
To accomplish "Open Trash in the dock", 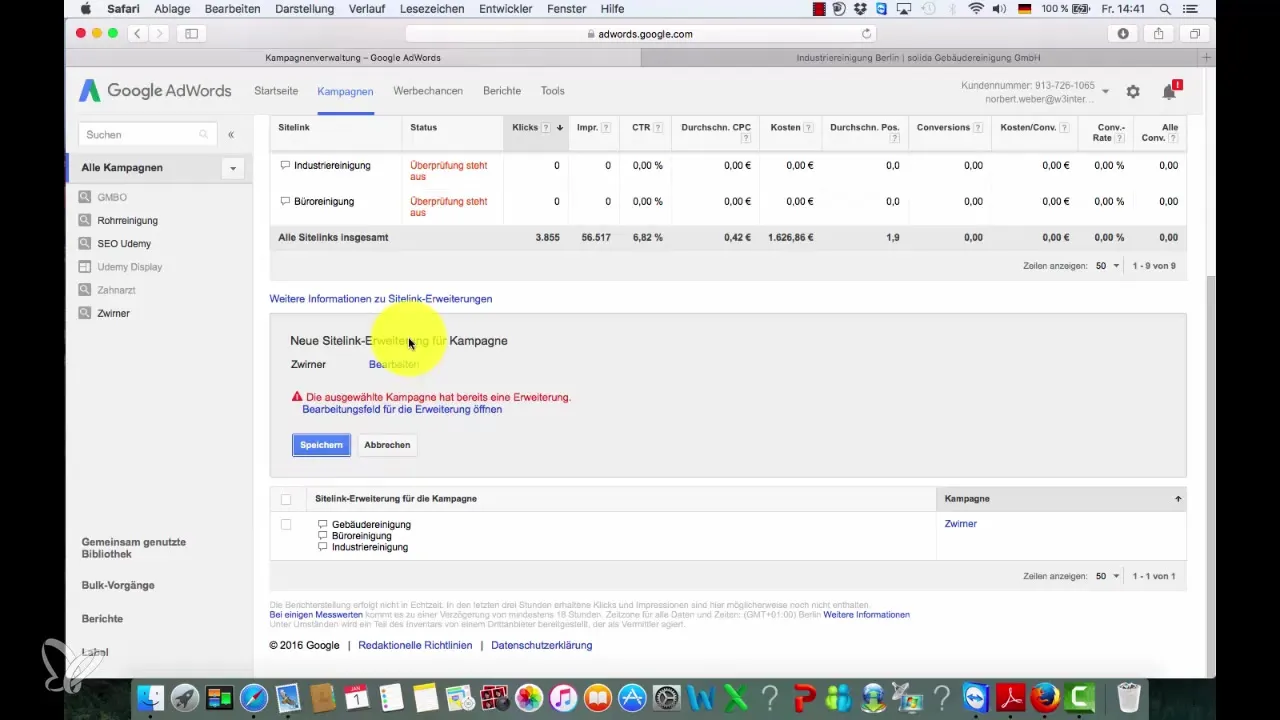I will pyautogui.click(x=1128, y=696).
